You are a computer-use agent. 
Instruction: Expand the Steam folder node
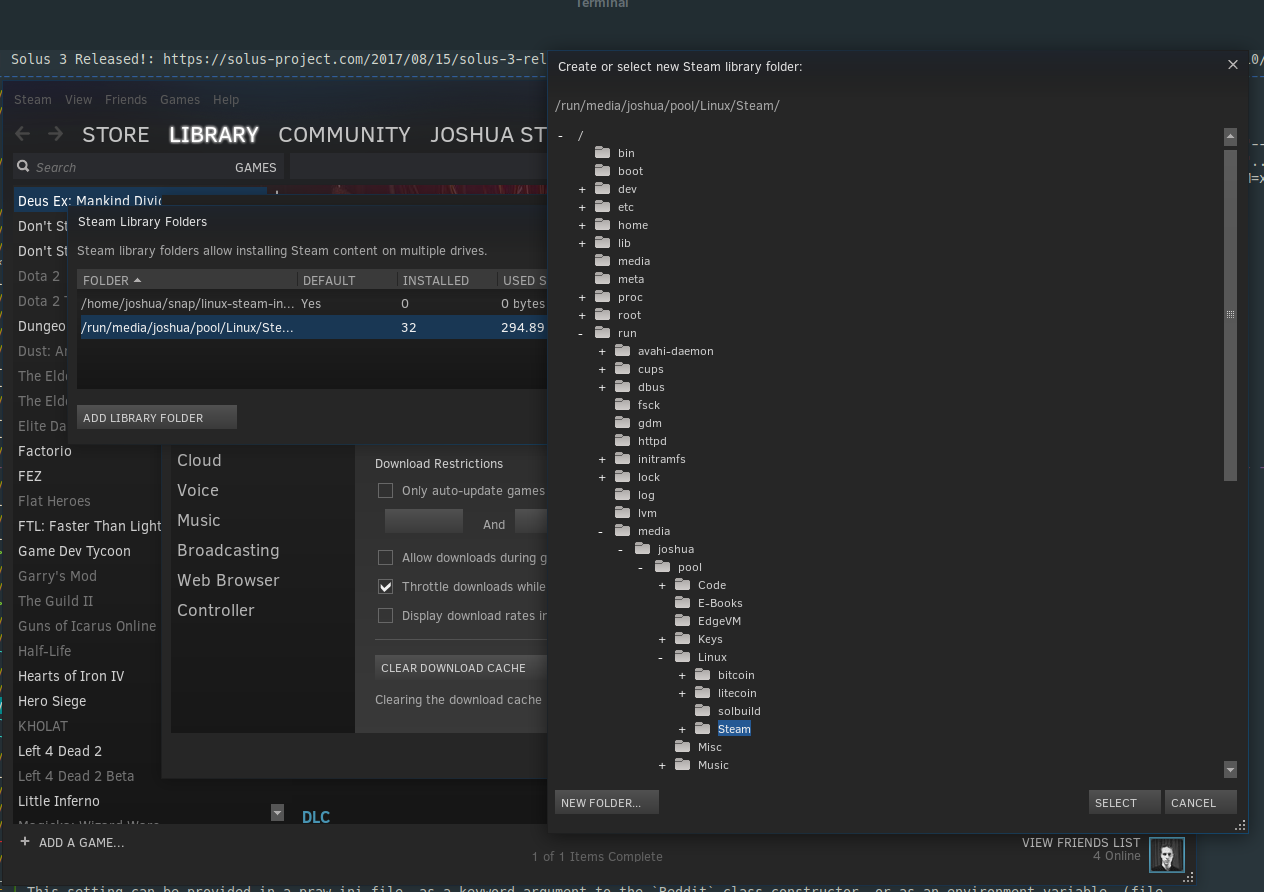pyautogui.click(x=682, y=729)
